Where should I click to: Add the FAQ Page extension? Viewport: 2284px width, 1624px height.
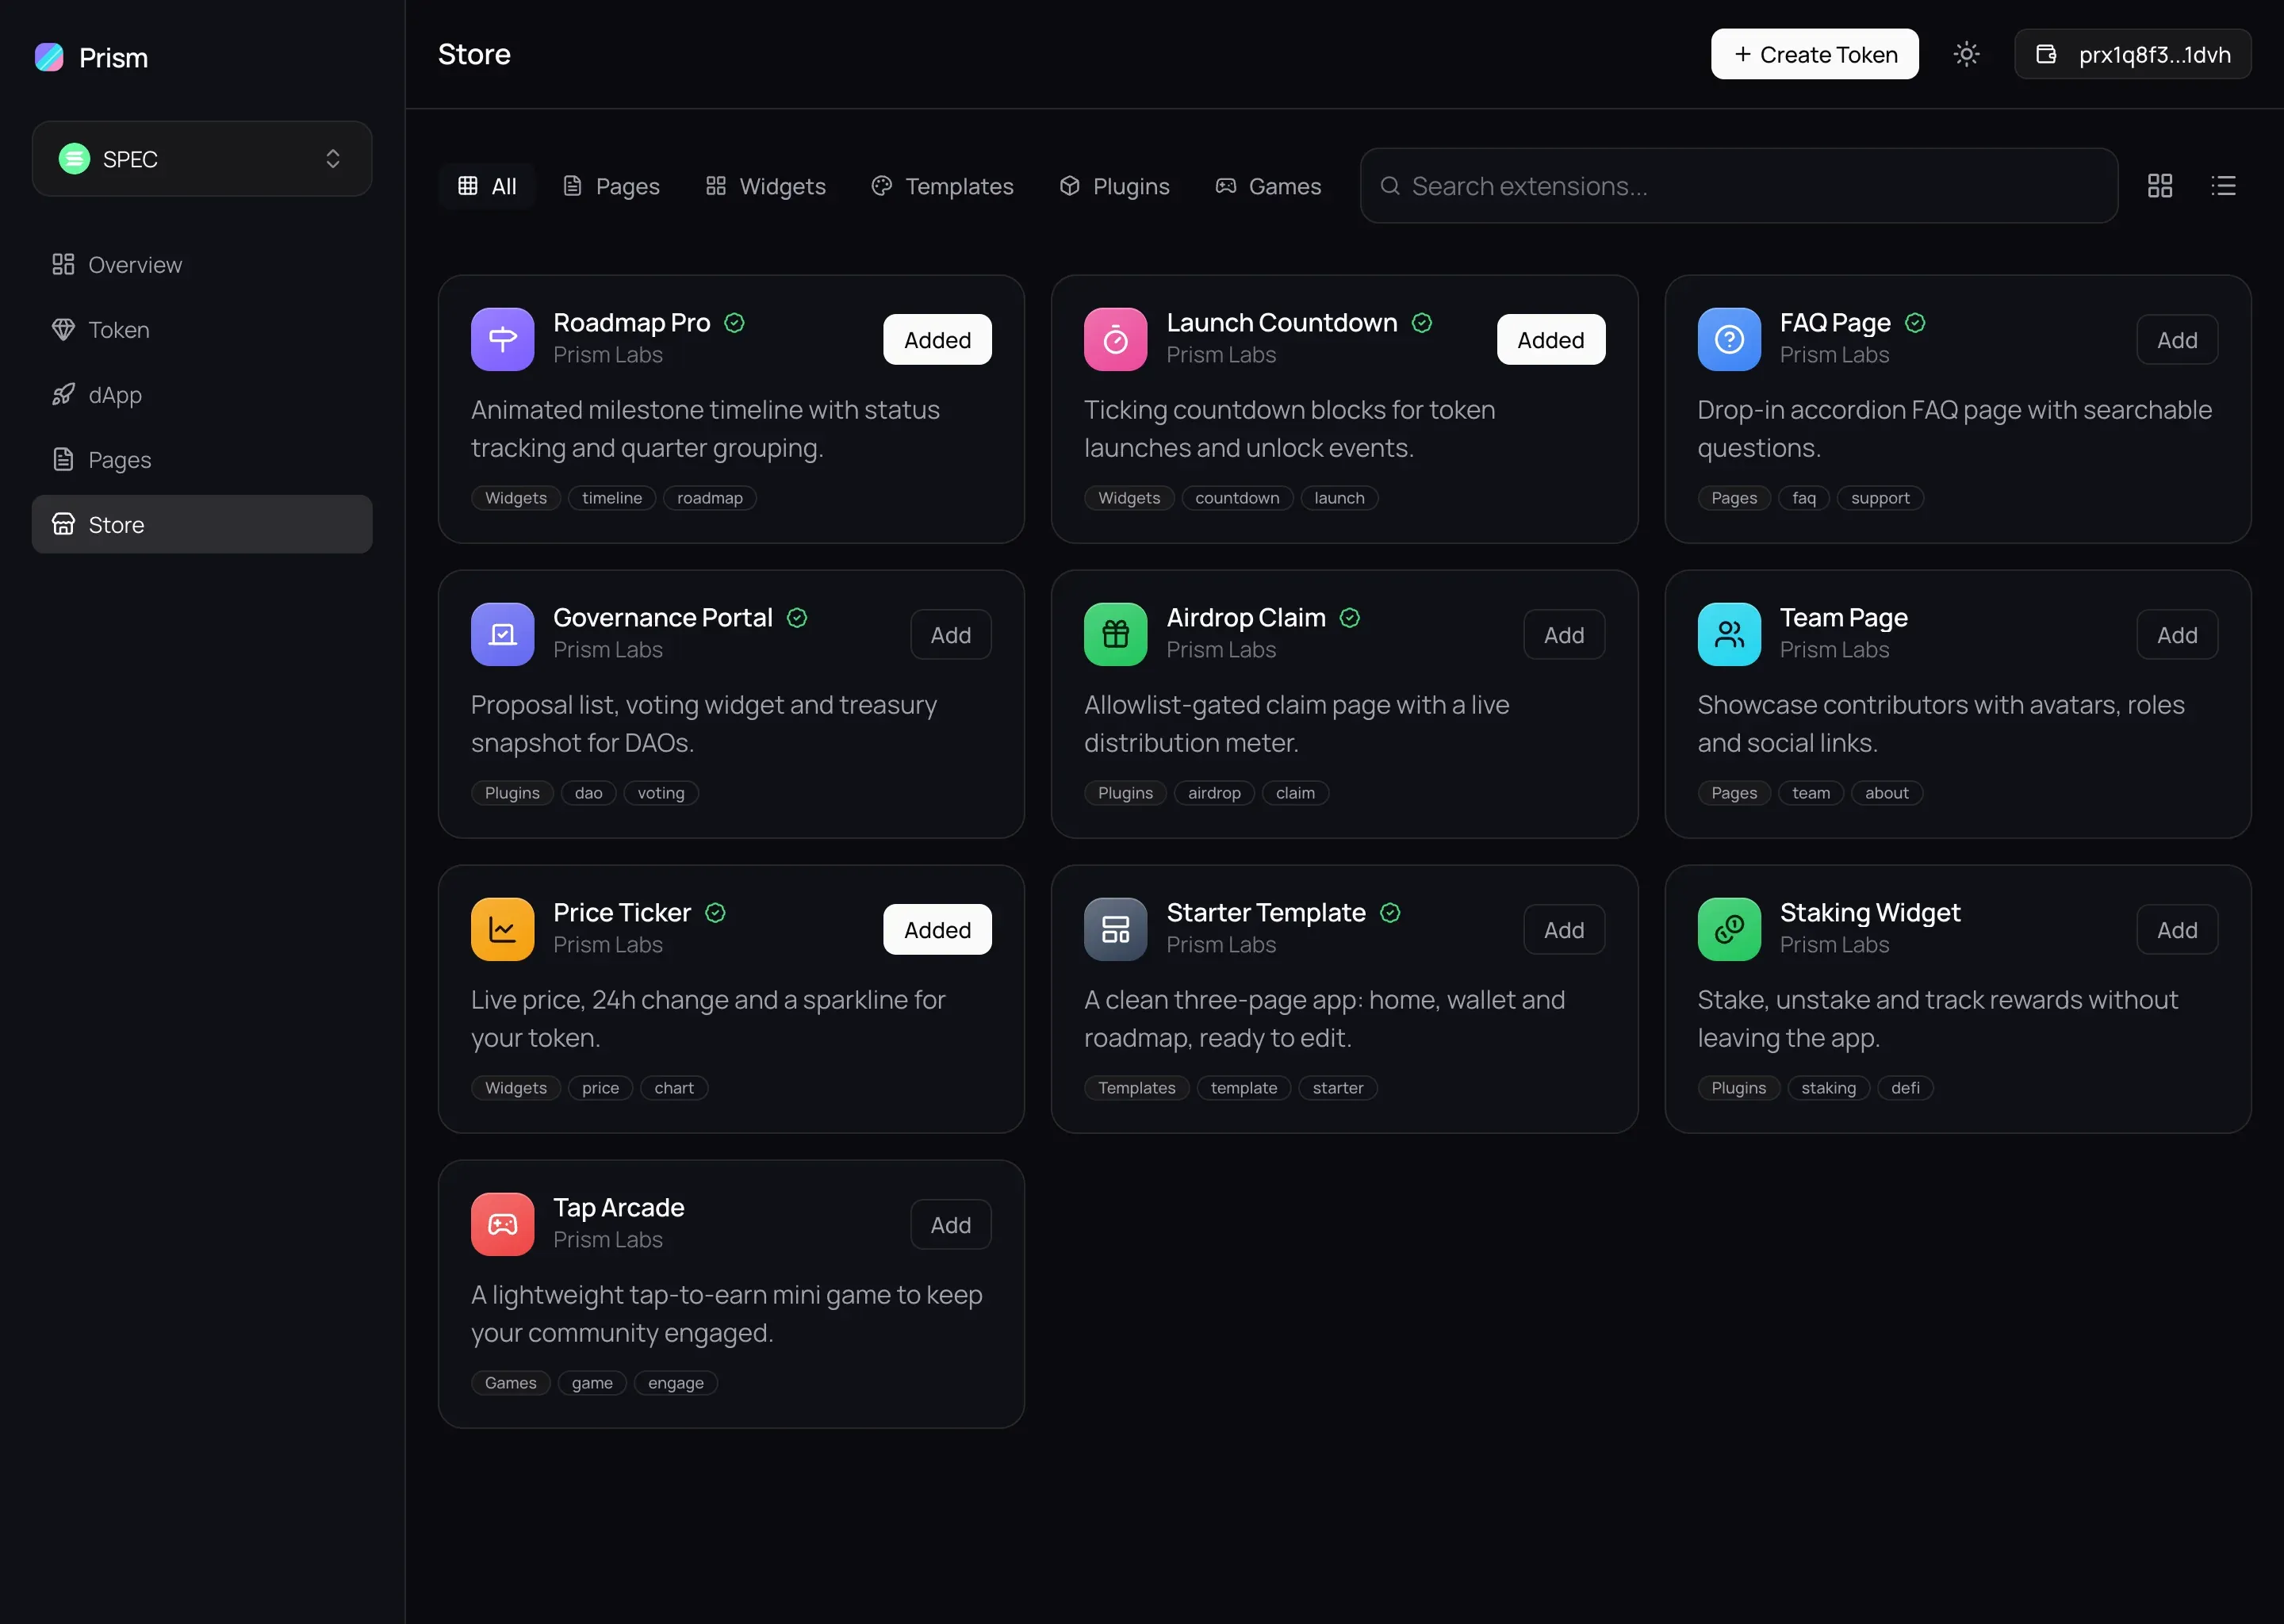pyautogui.click(x=2178, y=340)
